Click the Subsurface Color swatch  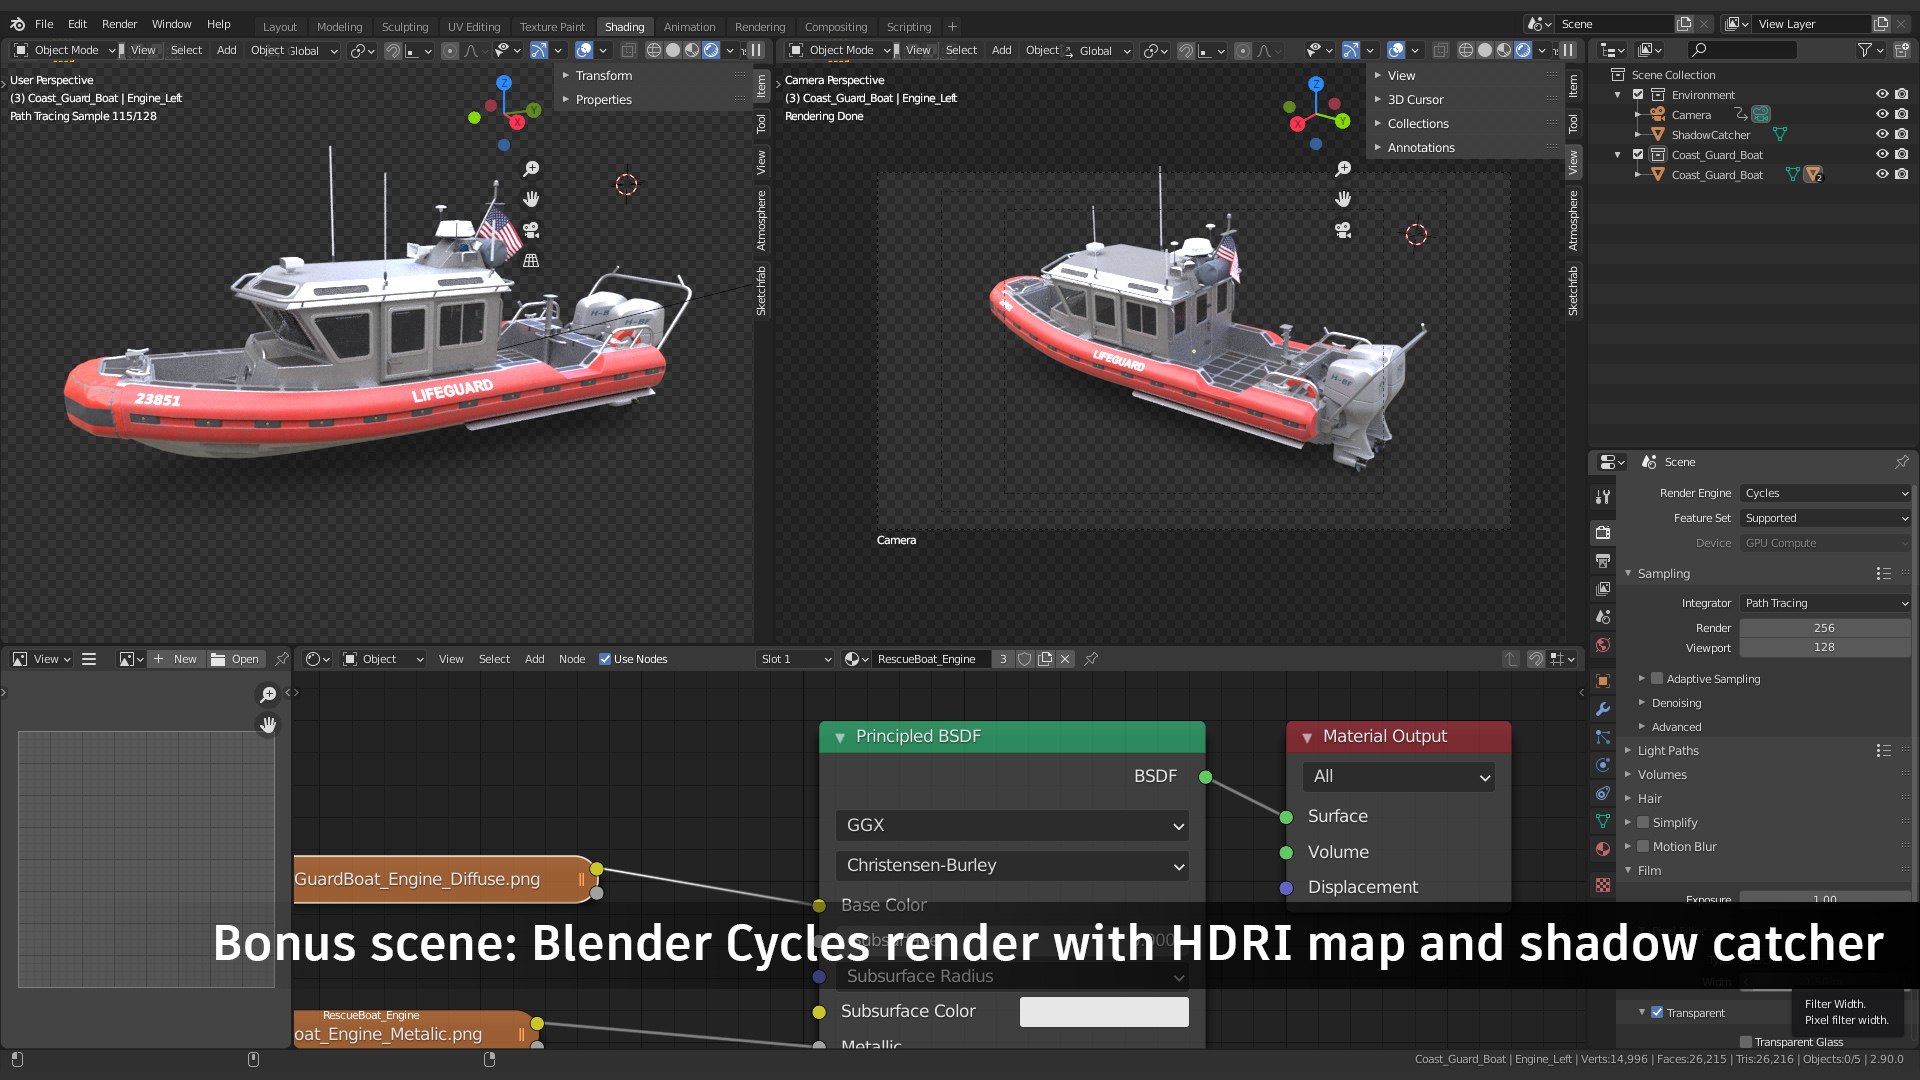[x=1104, y=1011]
